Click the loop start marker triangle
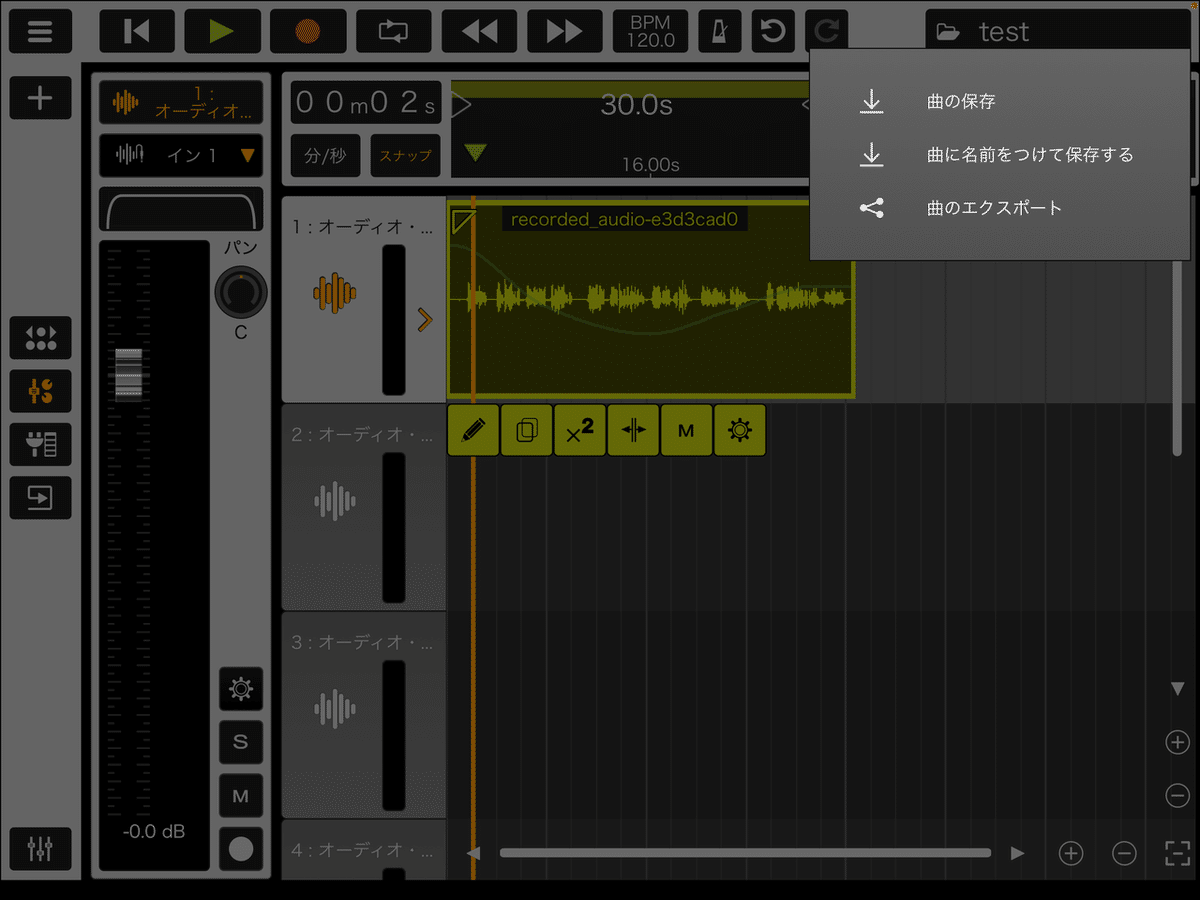This screenshot has width=1200, height=900. click(461, 104)
